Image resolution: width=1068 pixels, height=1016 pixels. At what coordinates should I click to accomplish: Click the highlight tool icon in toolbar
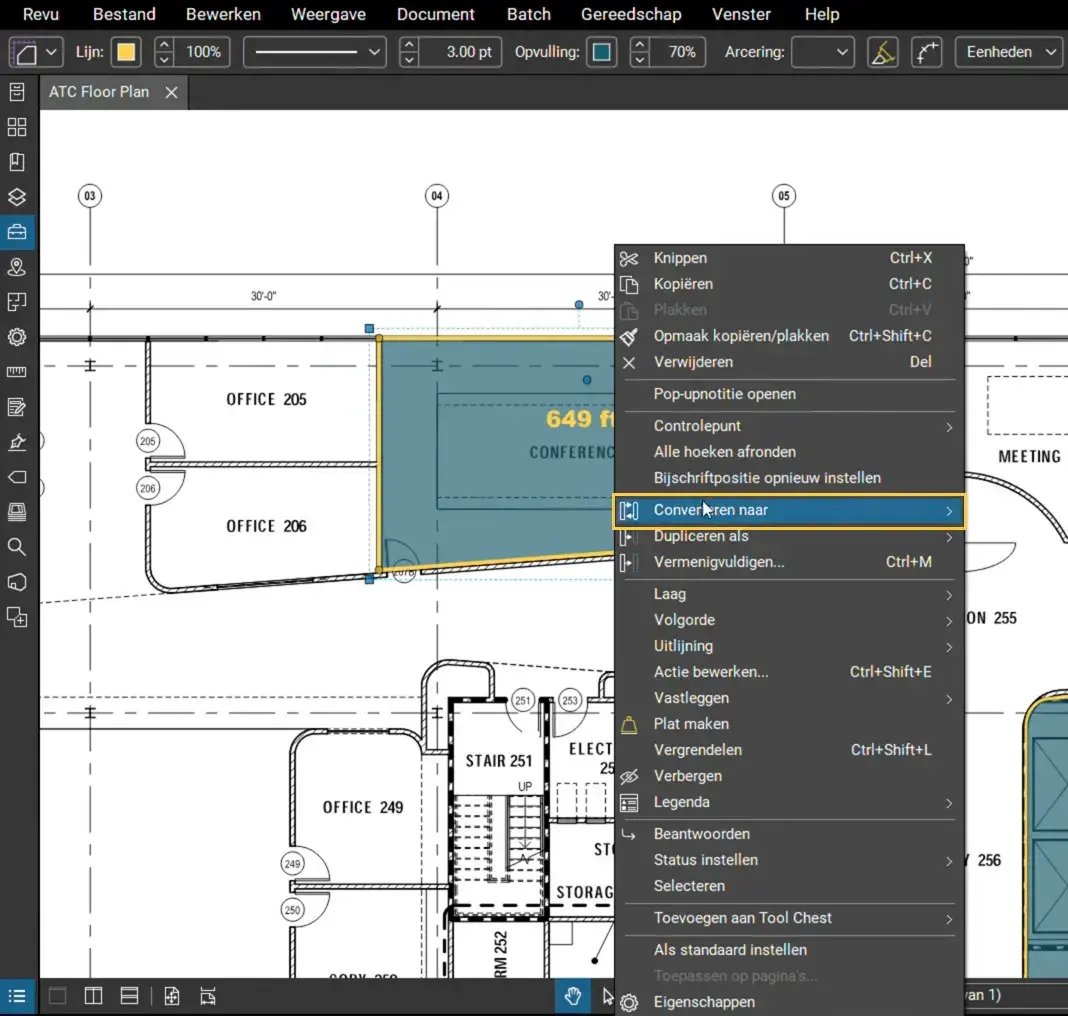(x=883, y=52)
